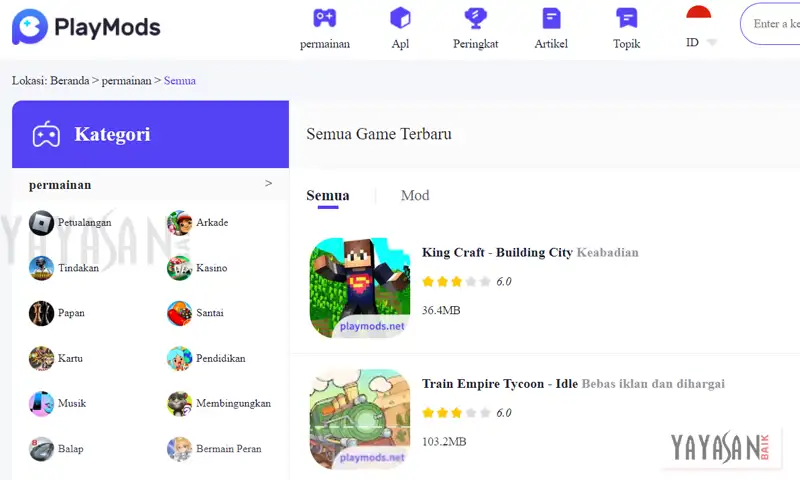
Task: Click the Pendidikan category label
Action: coord(221,359)
